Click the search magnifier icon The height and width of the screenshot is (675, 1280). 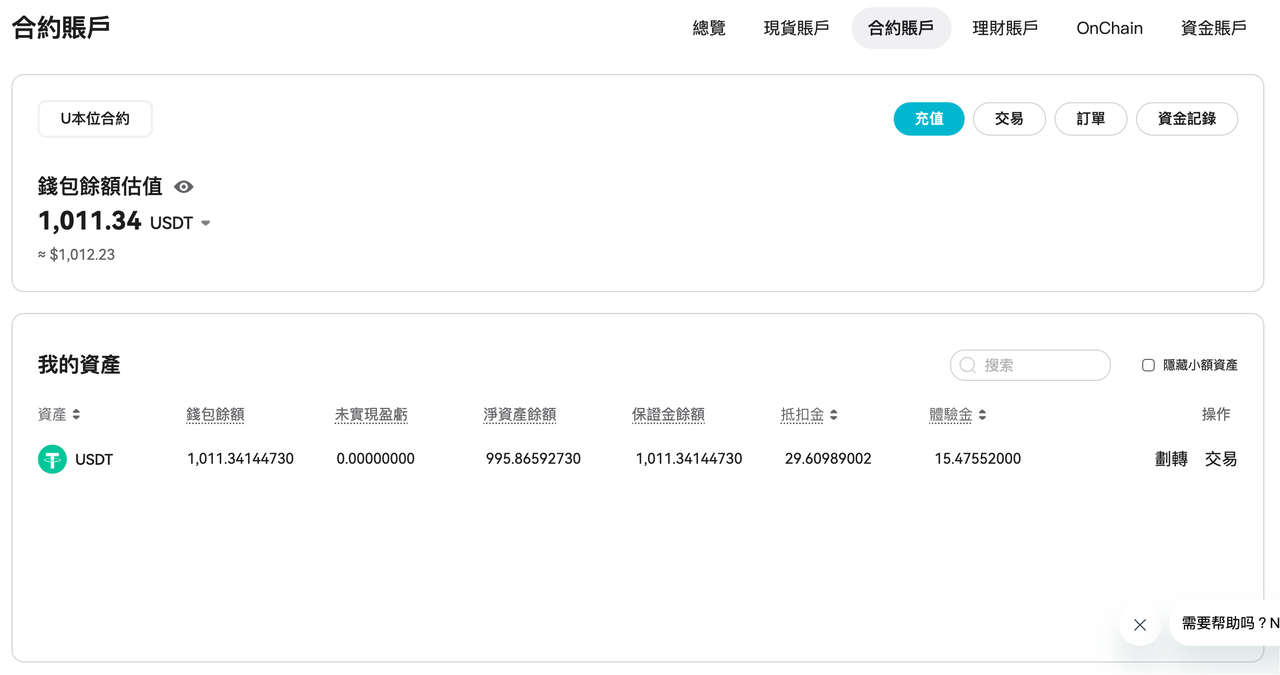pyautogui.click(x=967, y=365)
